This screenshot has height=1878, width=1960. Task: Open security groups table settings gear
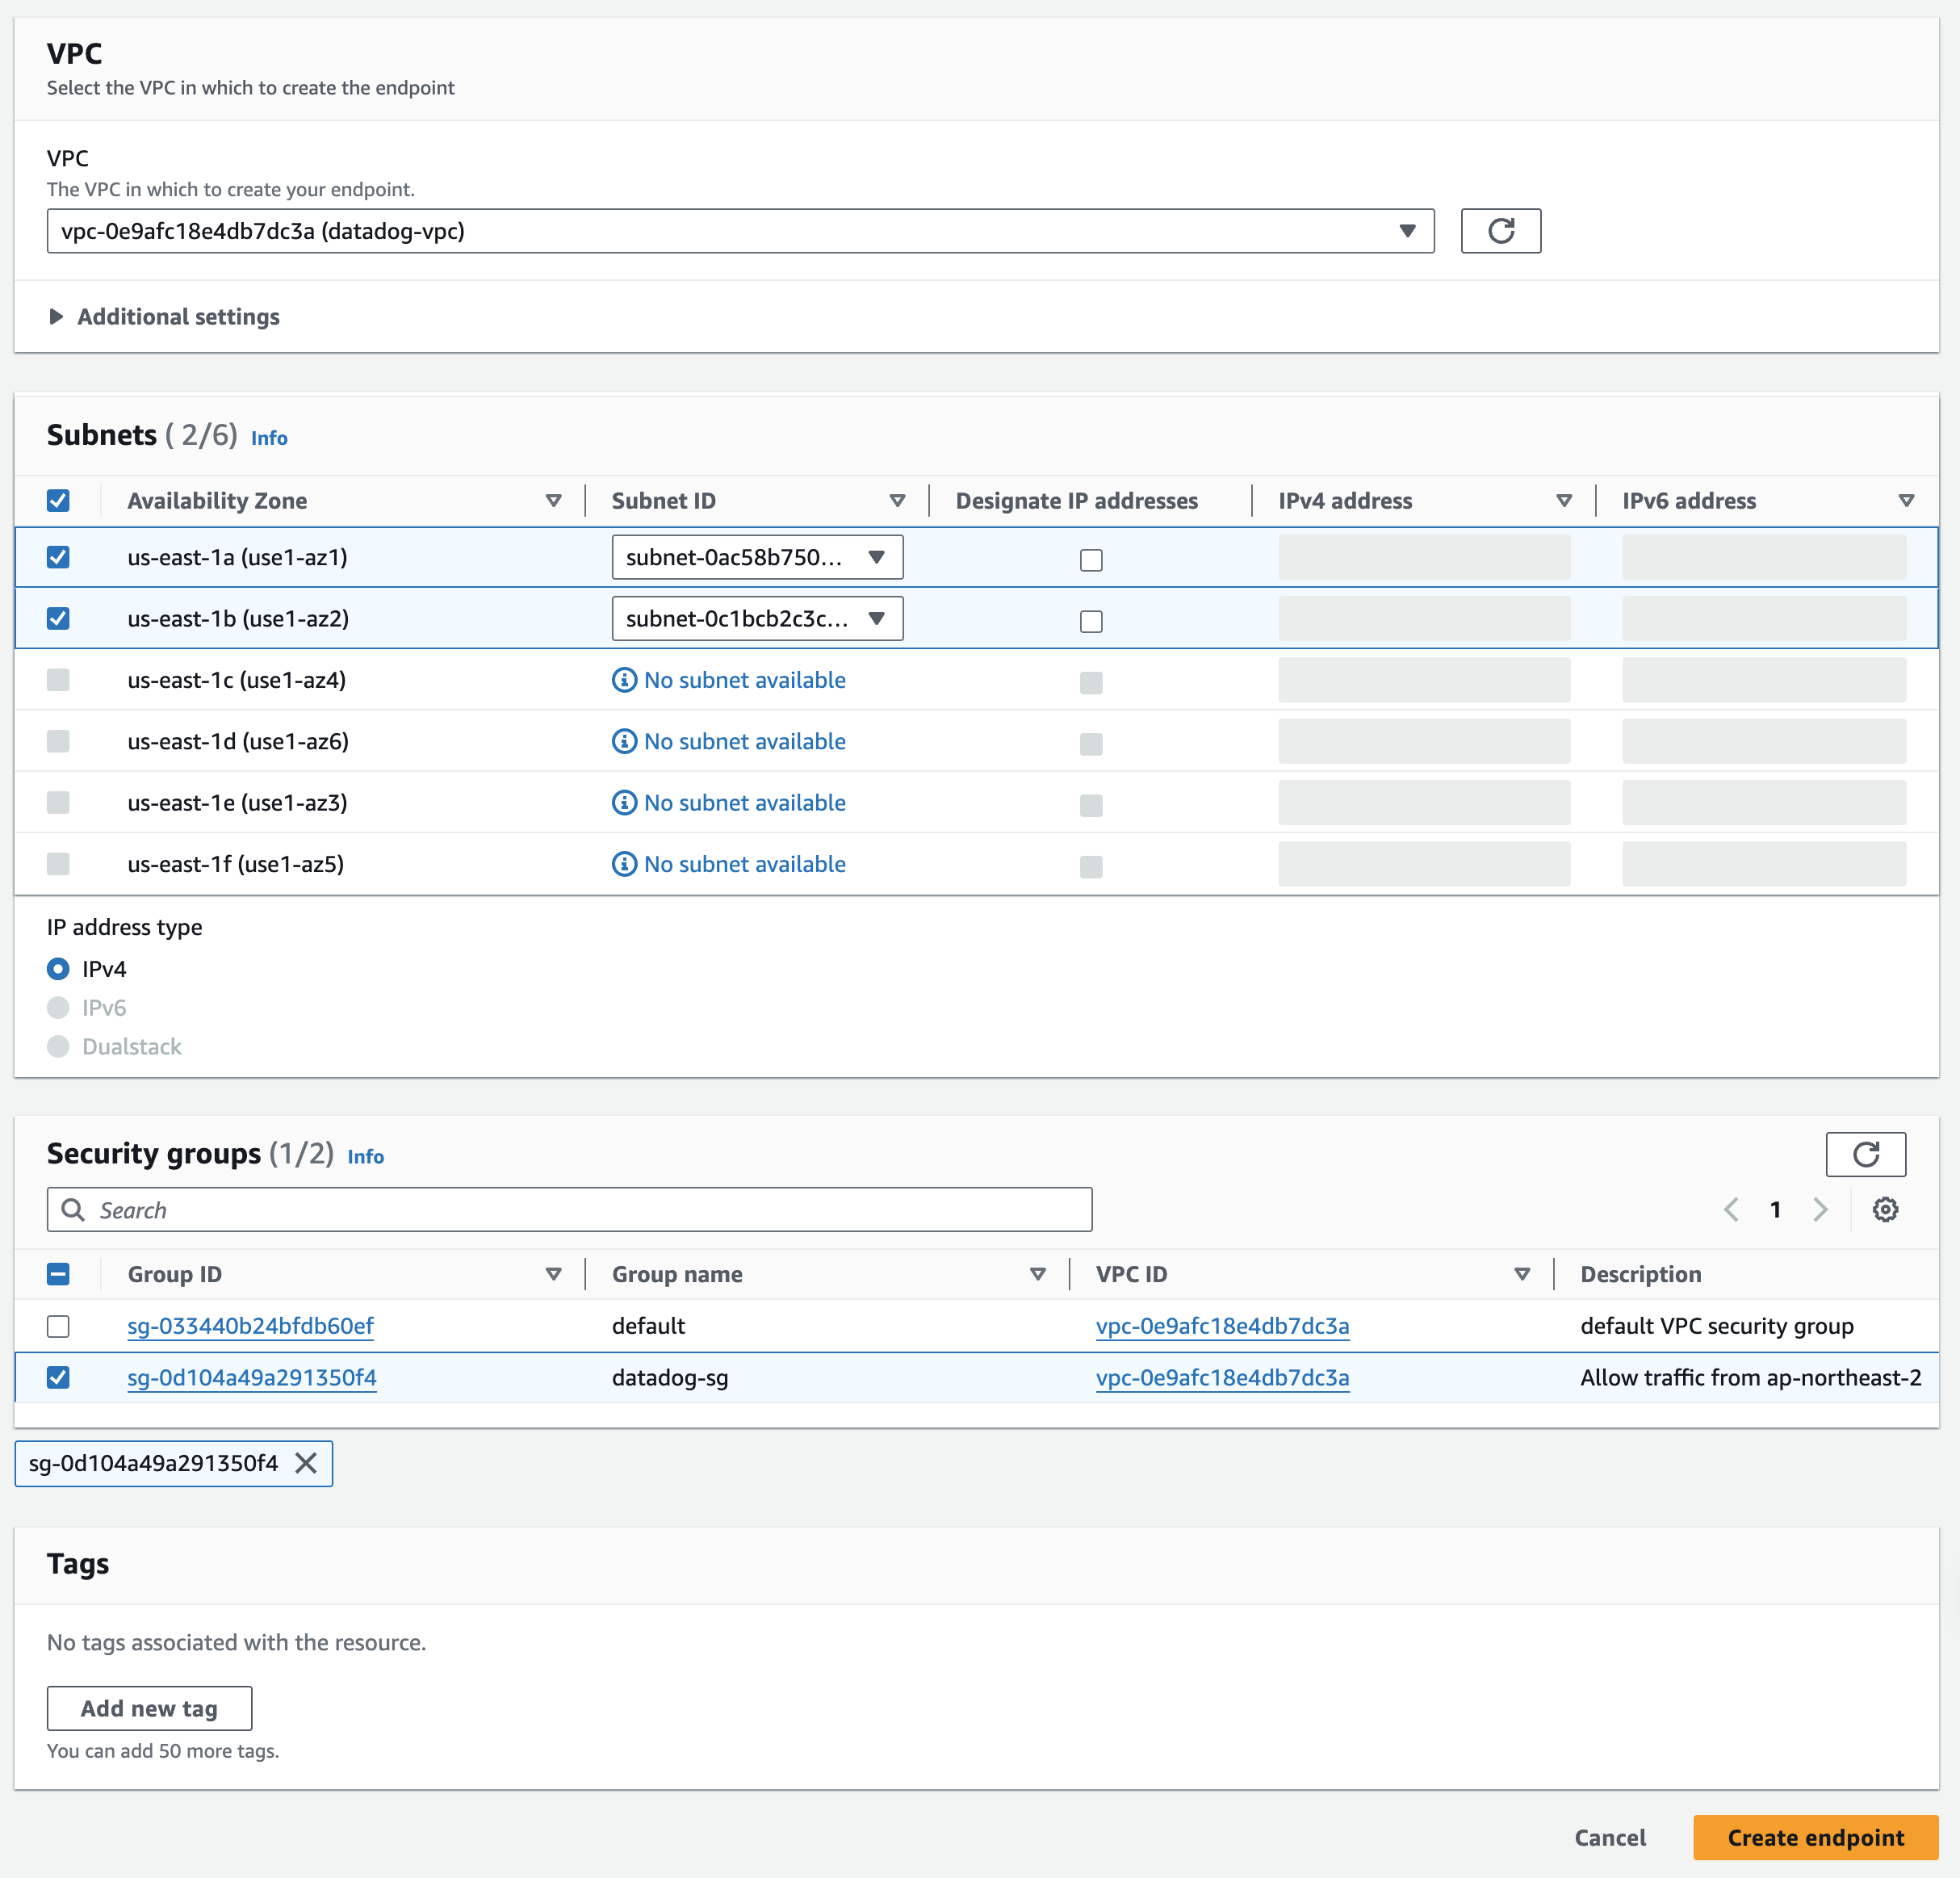click(x=1885, y=1209)
